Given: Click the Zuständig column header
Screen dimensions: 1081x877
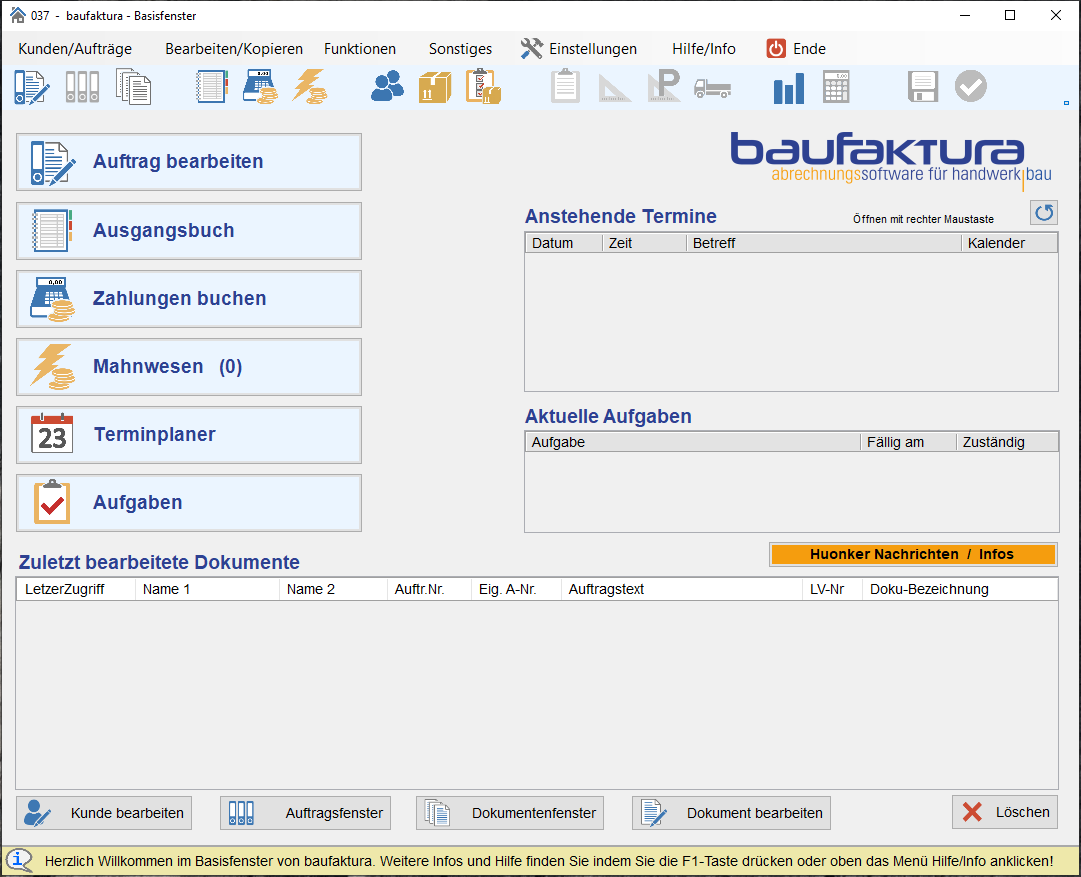Looking at the screenshot, I should tap(1007, 443).
